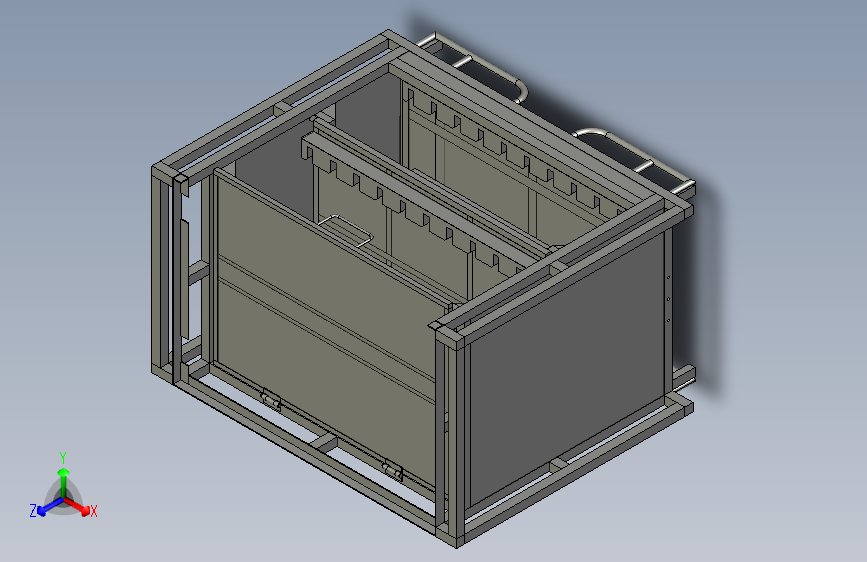Click the green Y axis arrow
The width and height of the screenshot is (867, 562).
[64, 481]
